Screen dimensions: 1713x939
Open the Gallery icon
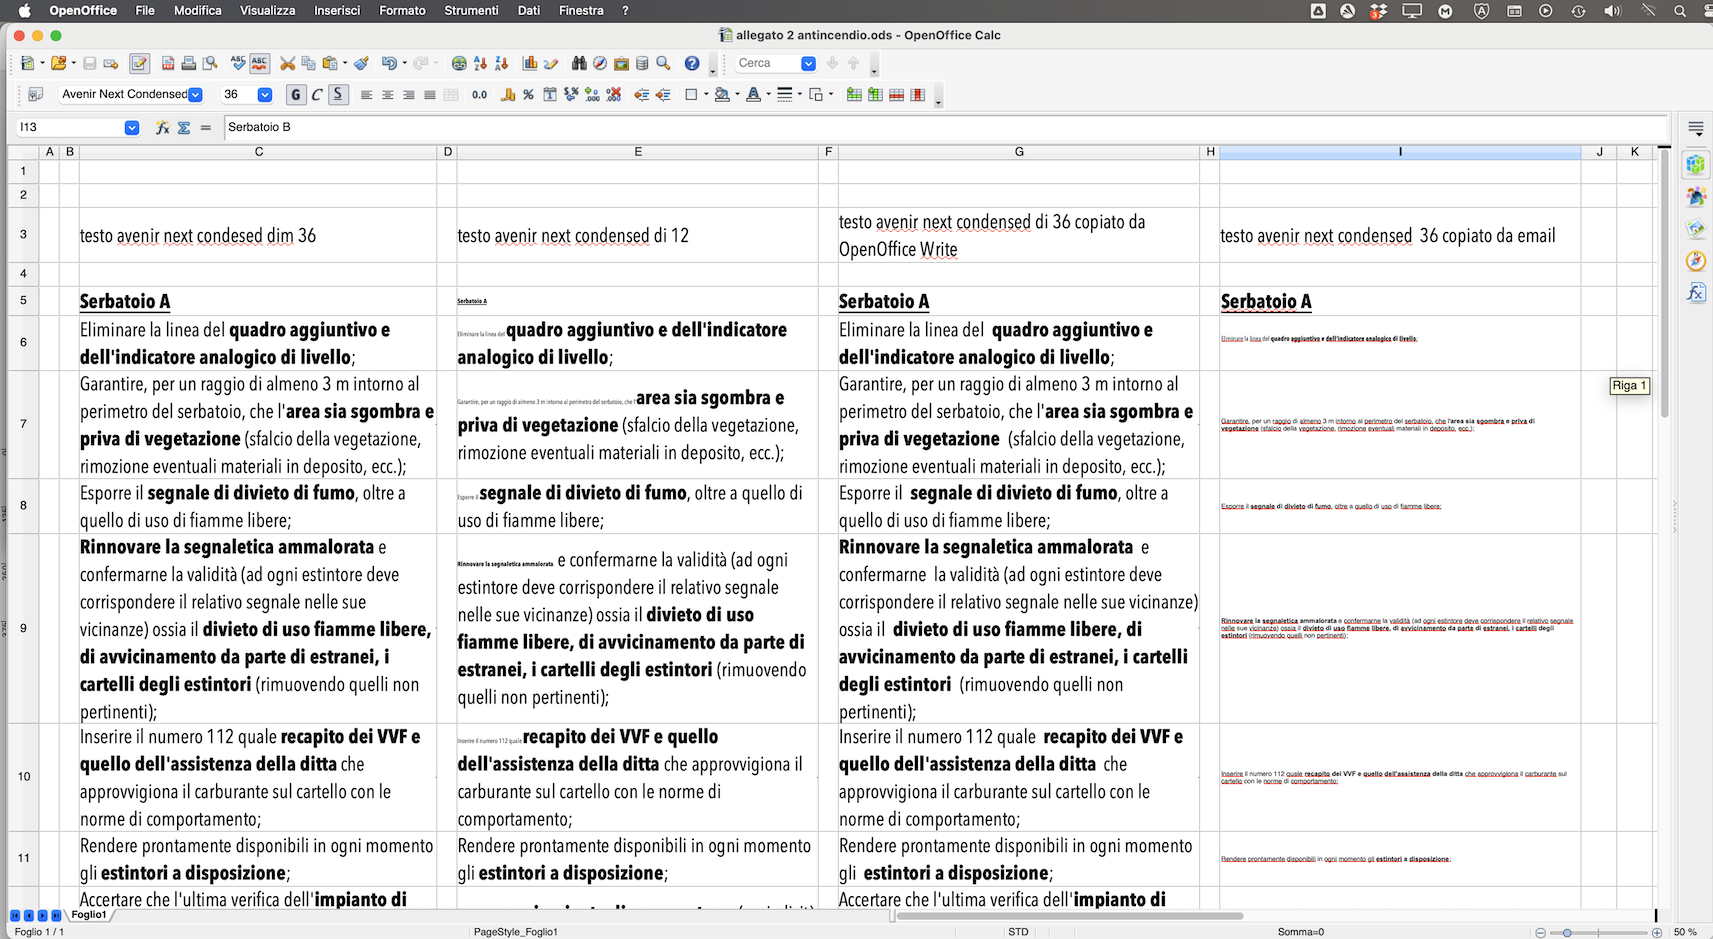coord(621,63)
